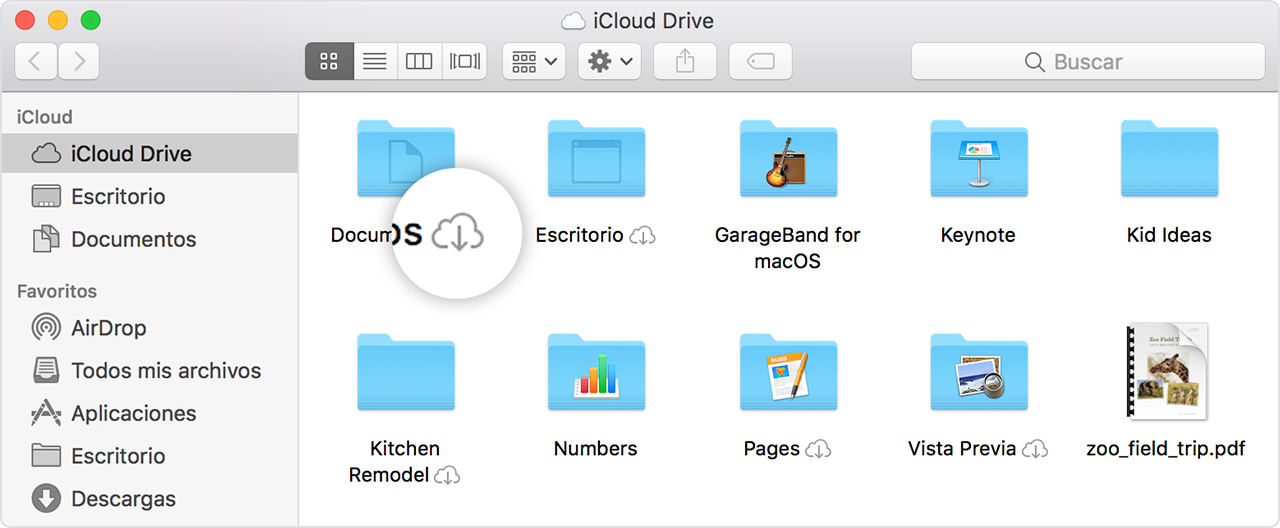Go forward with the right arrow button
Screen dimensions: 1280x528
coord(79,62)
